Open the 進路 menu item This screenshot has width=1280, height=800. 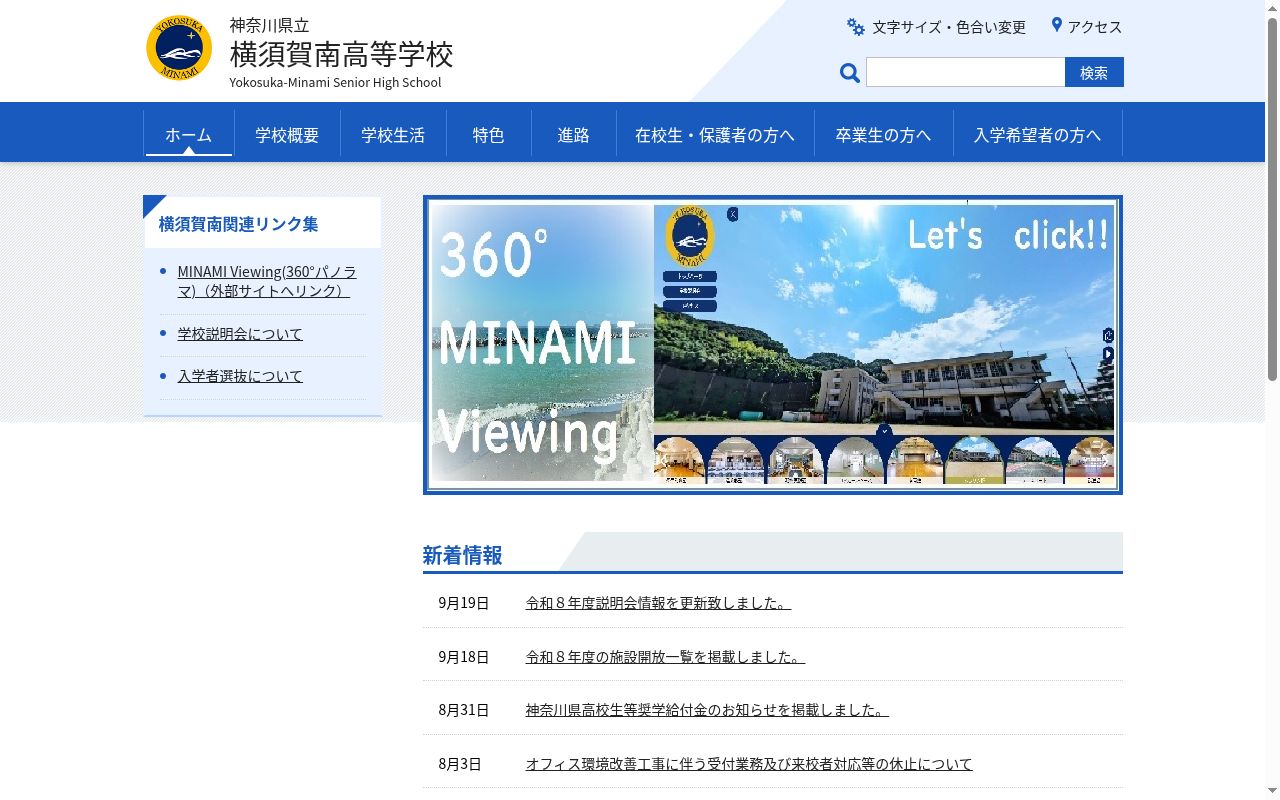pos(573,134)
